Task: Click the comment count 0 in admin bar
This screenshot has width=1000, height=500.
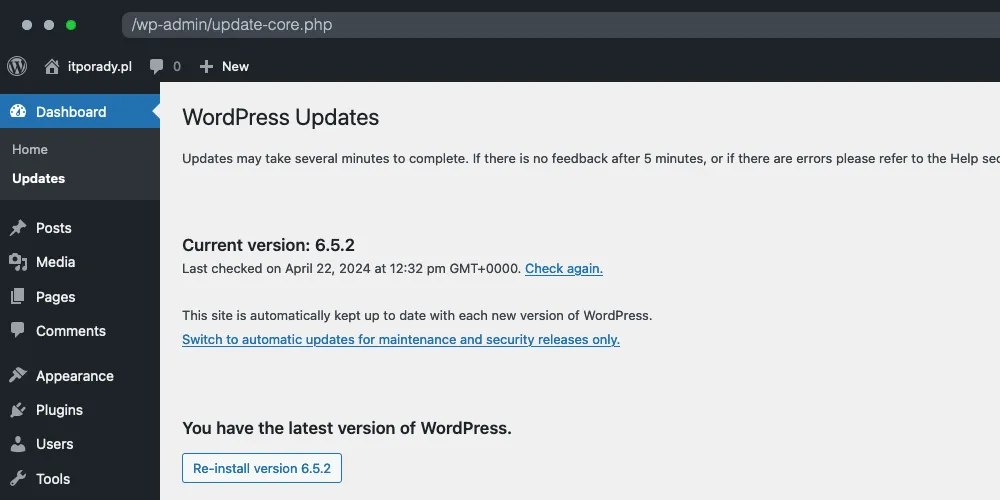Action: click(x=177, y=66)
